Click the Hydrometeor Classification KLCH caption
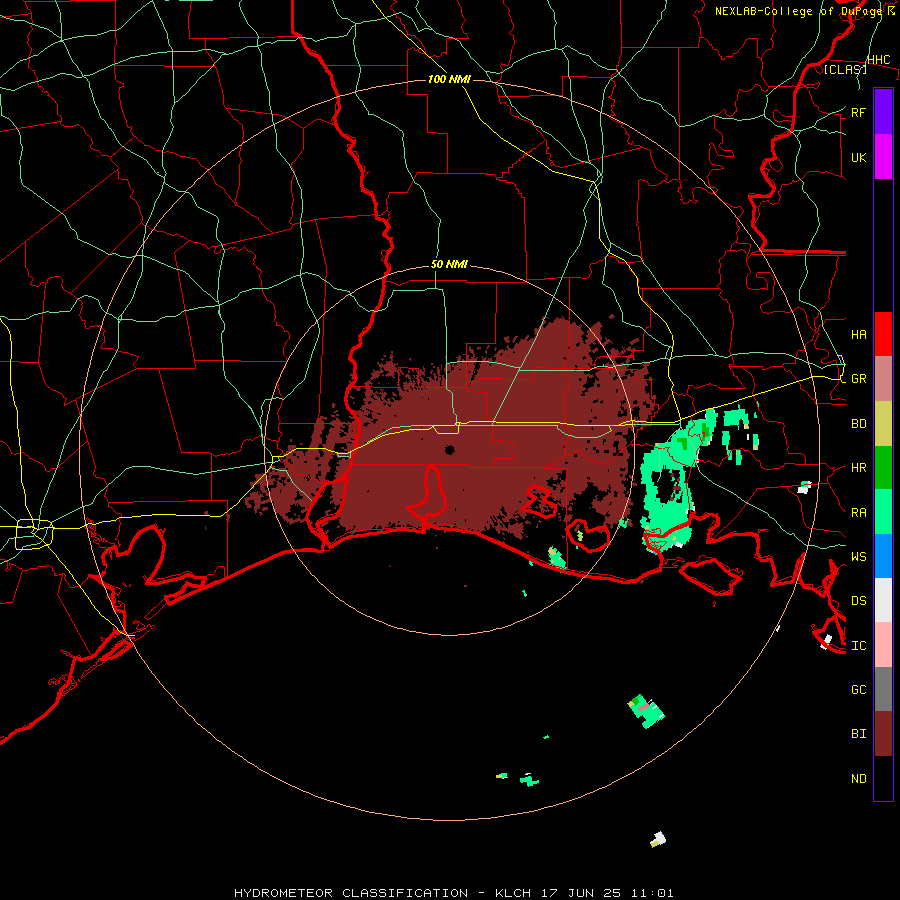Screen dimensions: 900x900 453,893
